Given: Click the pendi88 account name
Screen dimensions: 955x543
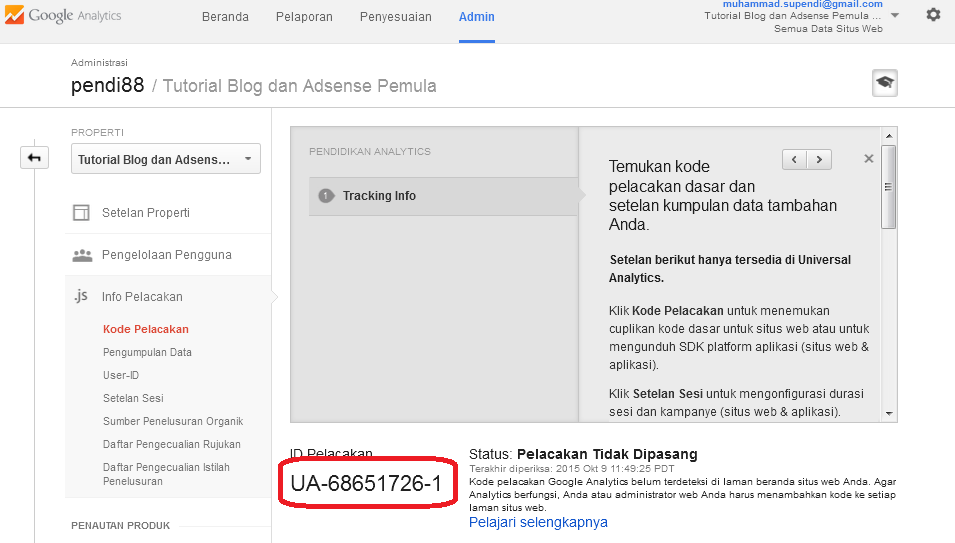Looking at the screenshot, I should (x=107, y=85).
